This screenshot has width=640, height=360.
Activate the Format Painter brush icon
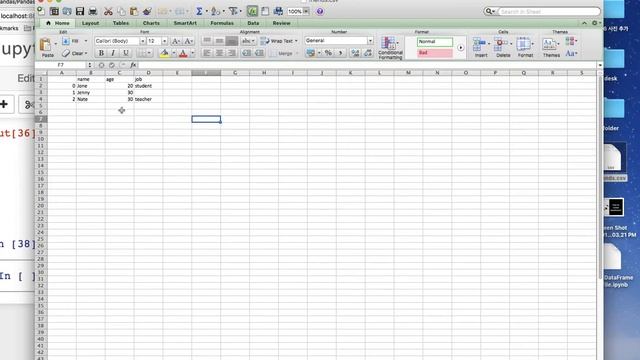pos(147,11)
